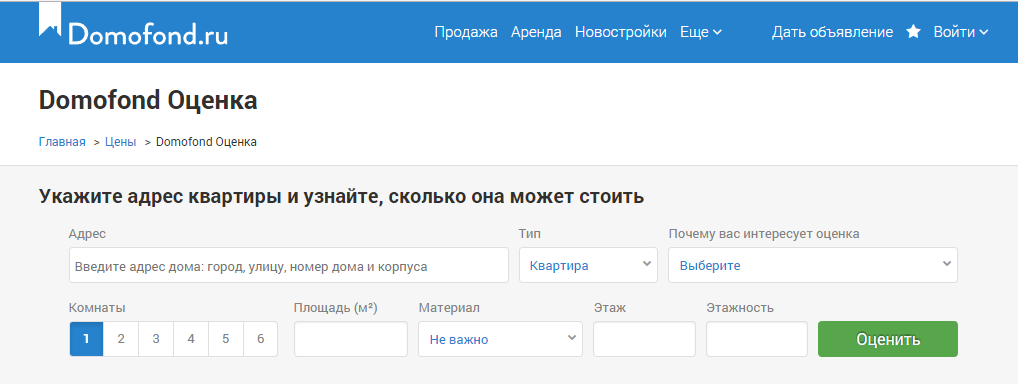Select 1 room option

point(86,339)
